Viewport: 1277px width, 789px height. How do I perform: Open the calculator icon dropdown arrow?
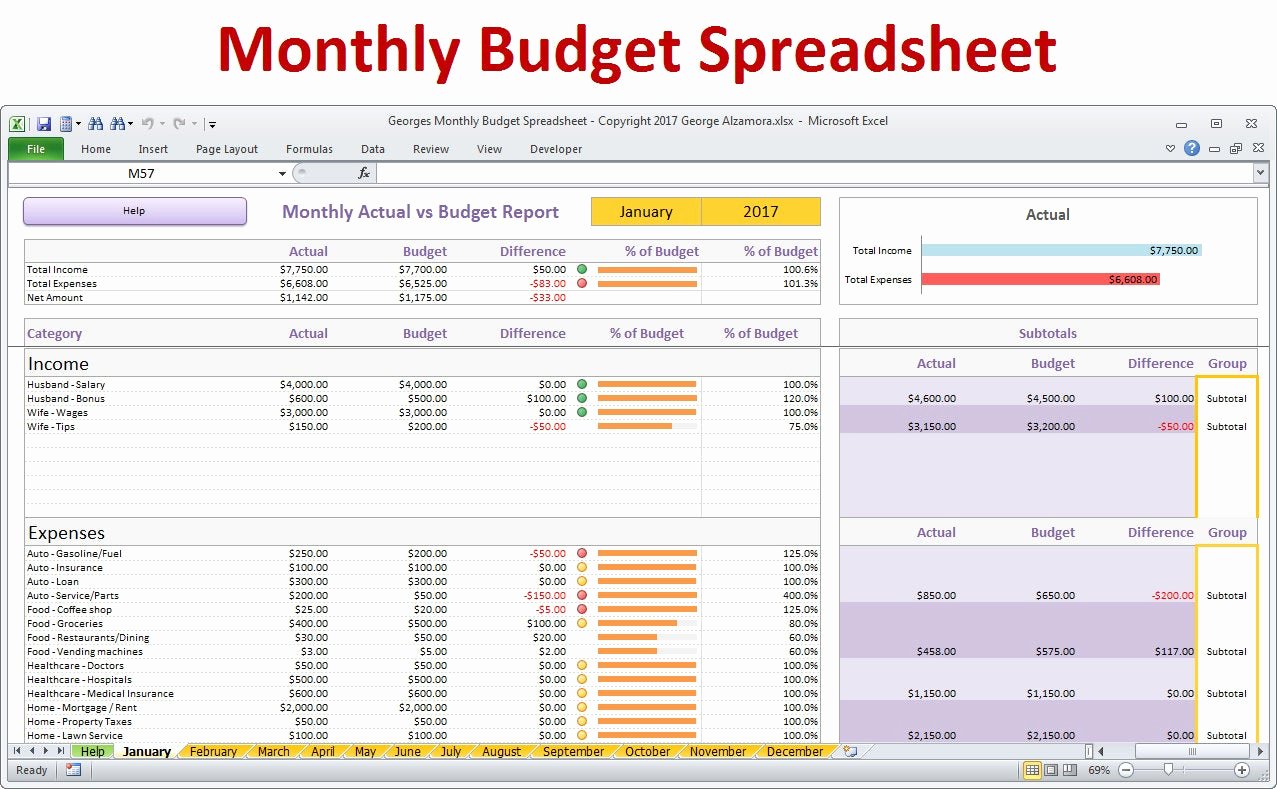pos(79,125)
